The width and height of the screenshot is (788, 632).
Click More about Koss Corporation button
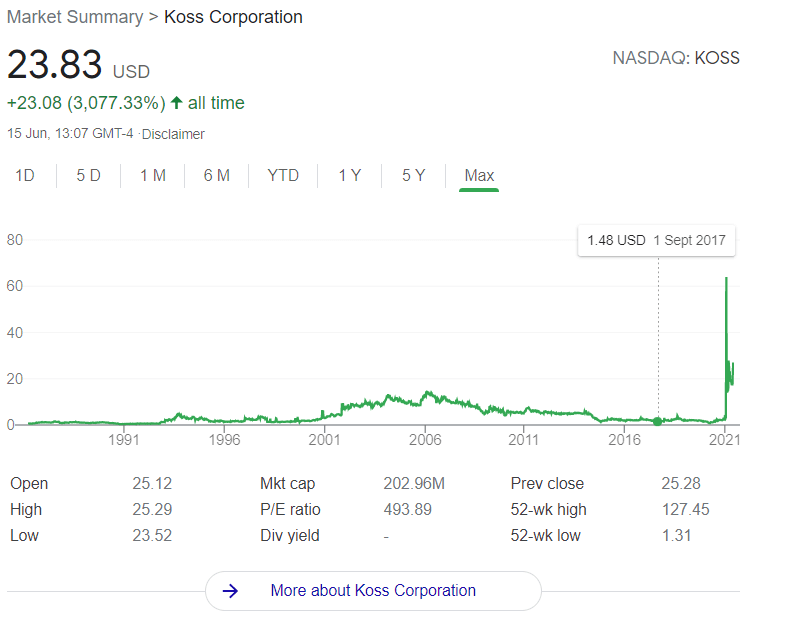373,591
